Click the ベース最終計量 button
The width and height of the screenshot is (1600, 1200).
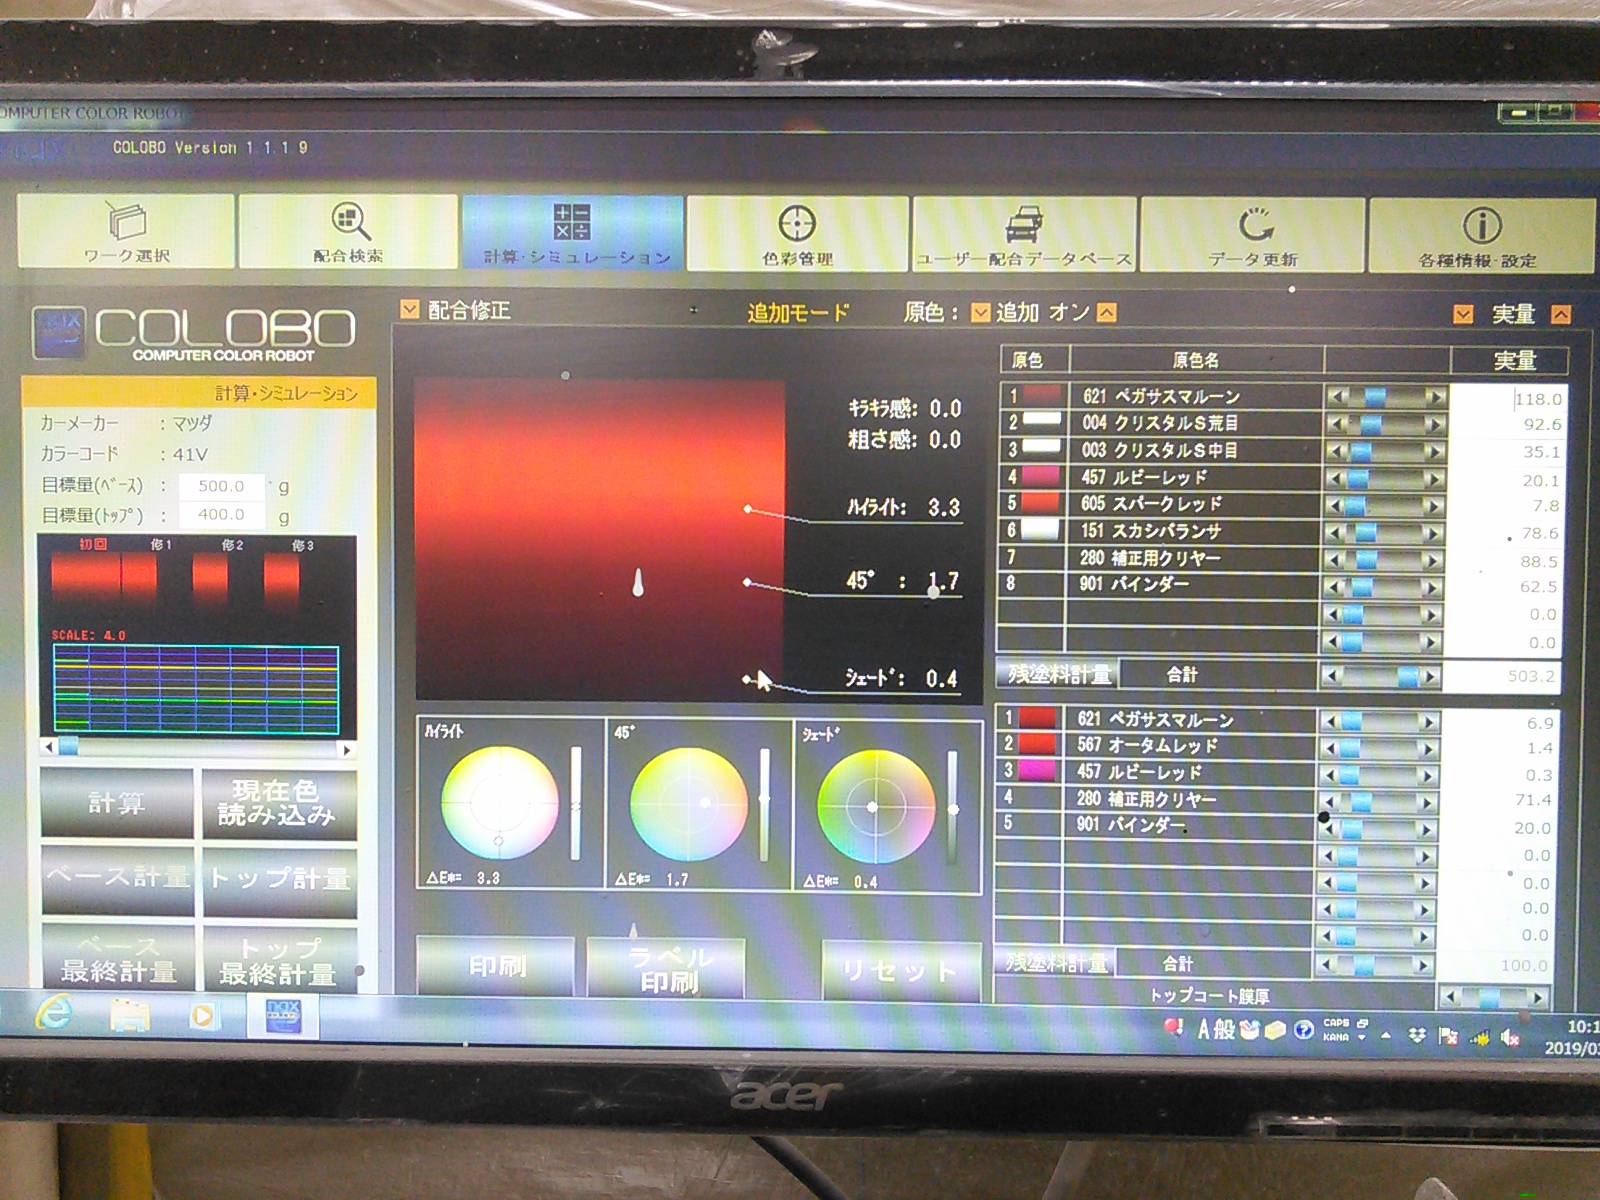pyautogui.click(x=117, y=958)
